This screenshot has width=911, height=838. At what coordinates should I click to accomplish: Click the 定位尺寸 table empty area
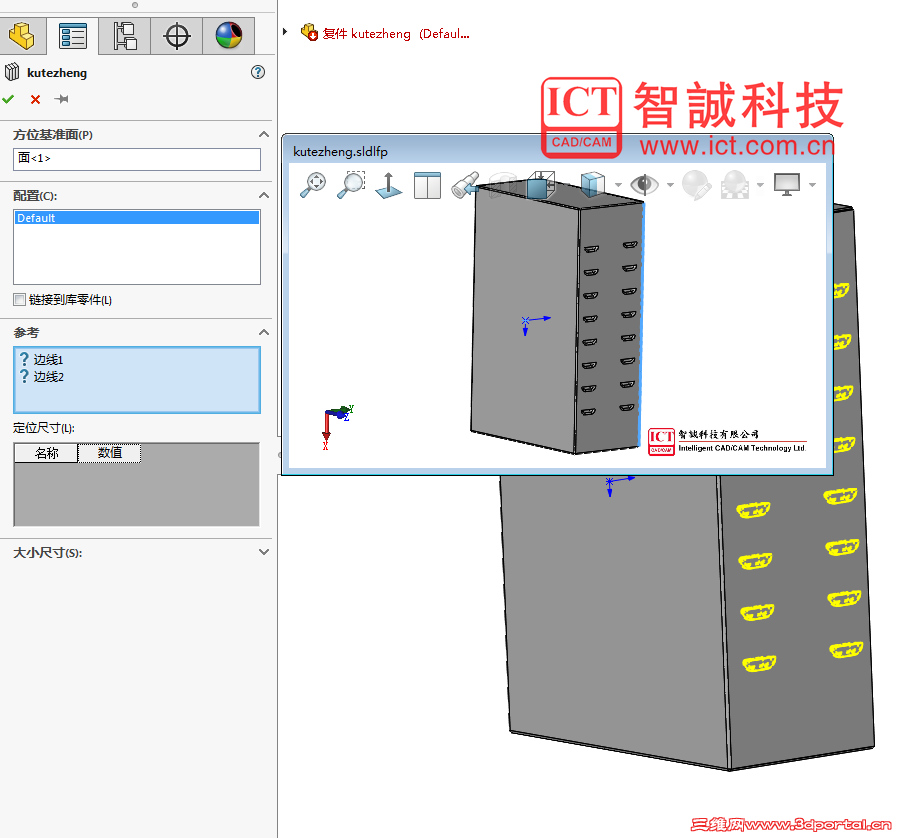137,494
